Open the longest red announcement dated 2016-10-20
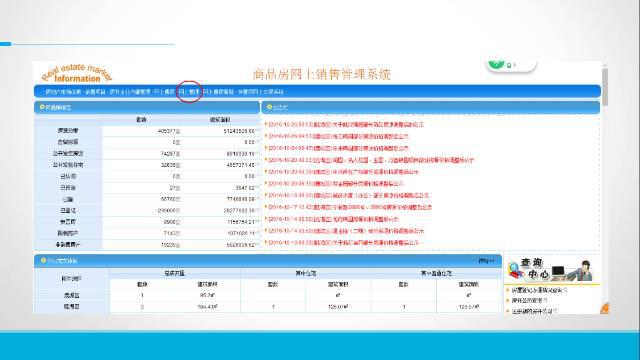The image size is (640, 360). pos(371,160)
